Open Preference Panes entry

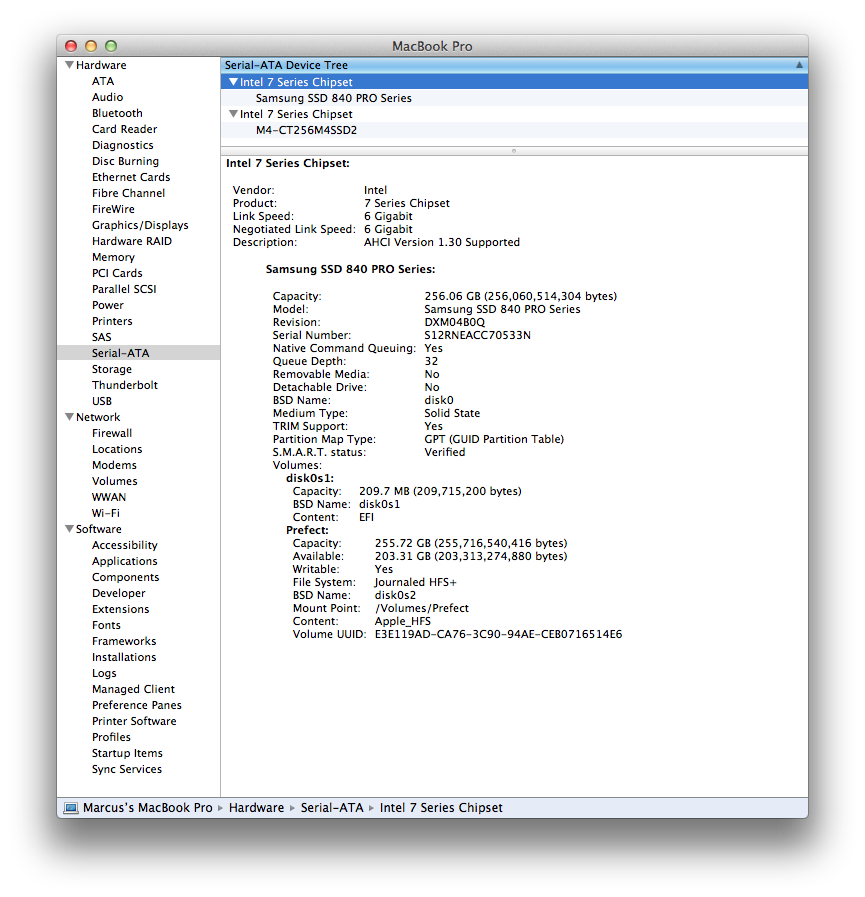137,706
